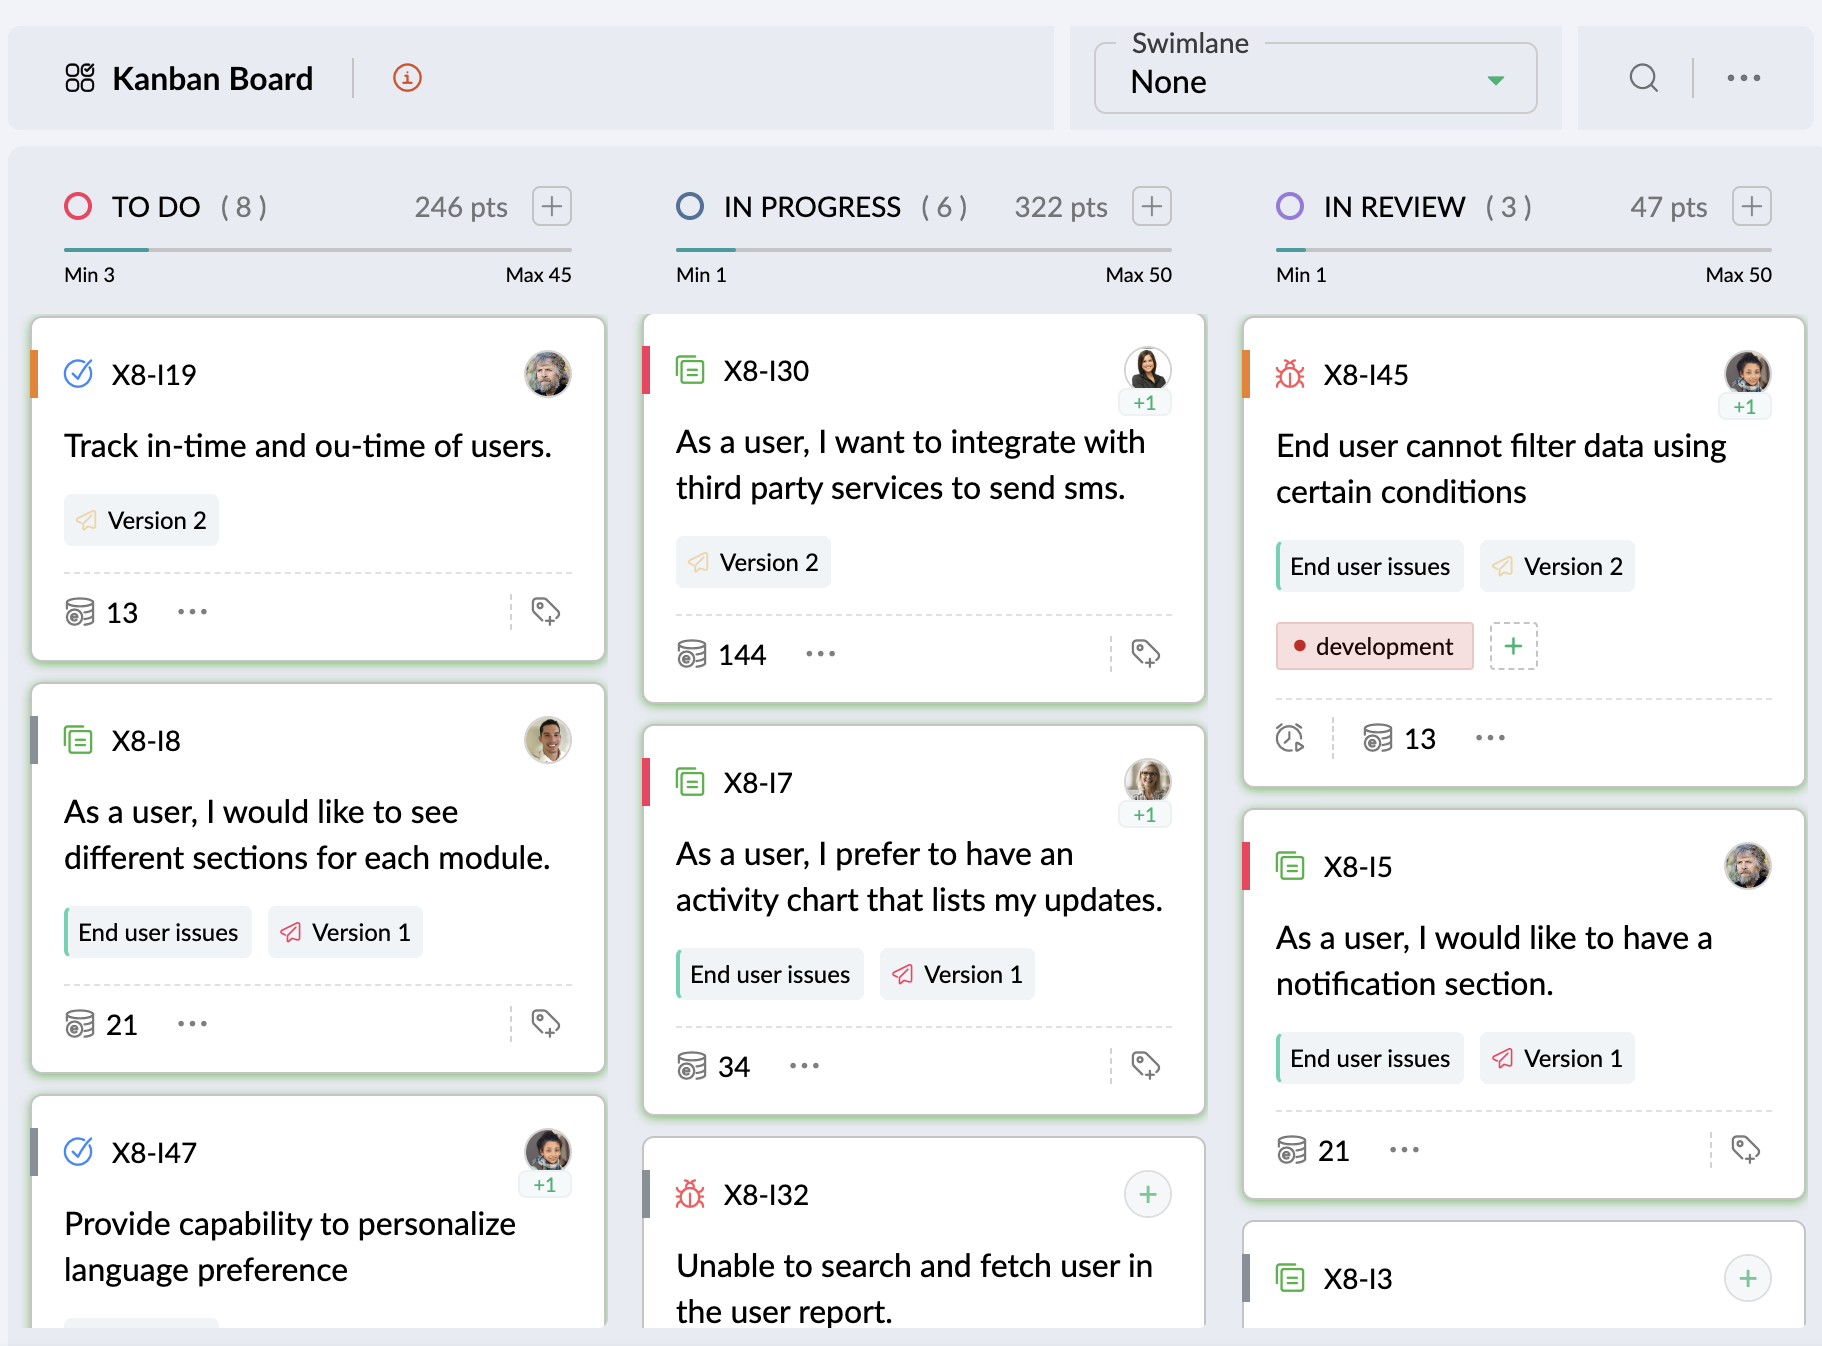Click the IN REVIEW status circle
This screenshot has width=1822, height=1346.
1290,206
